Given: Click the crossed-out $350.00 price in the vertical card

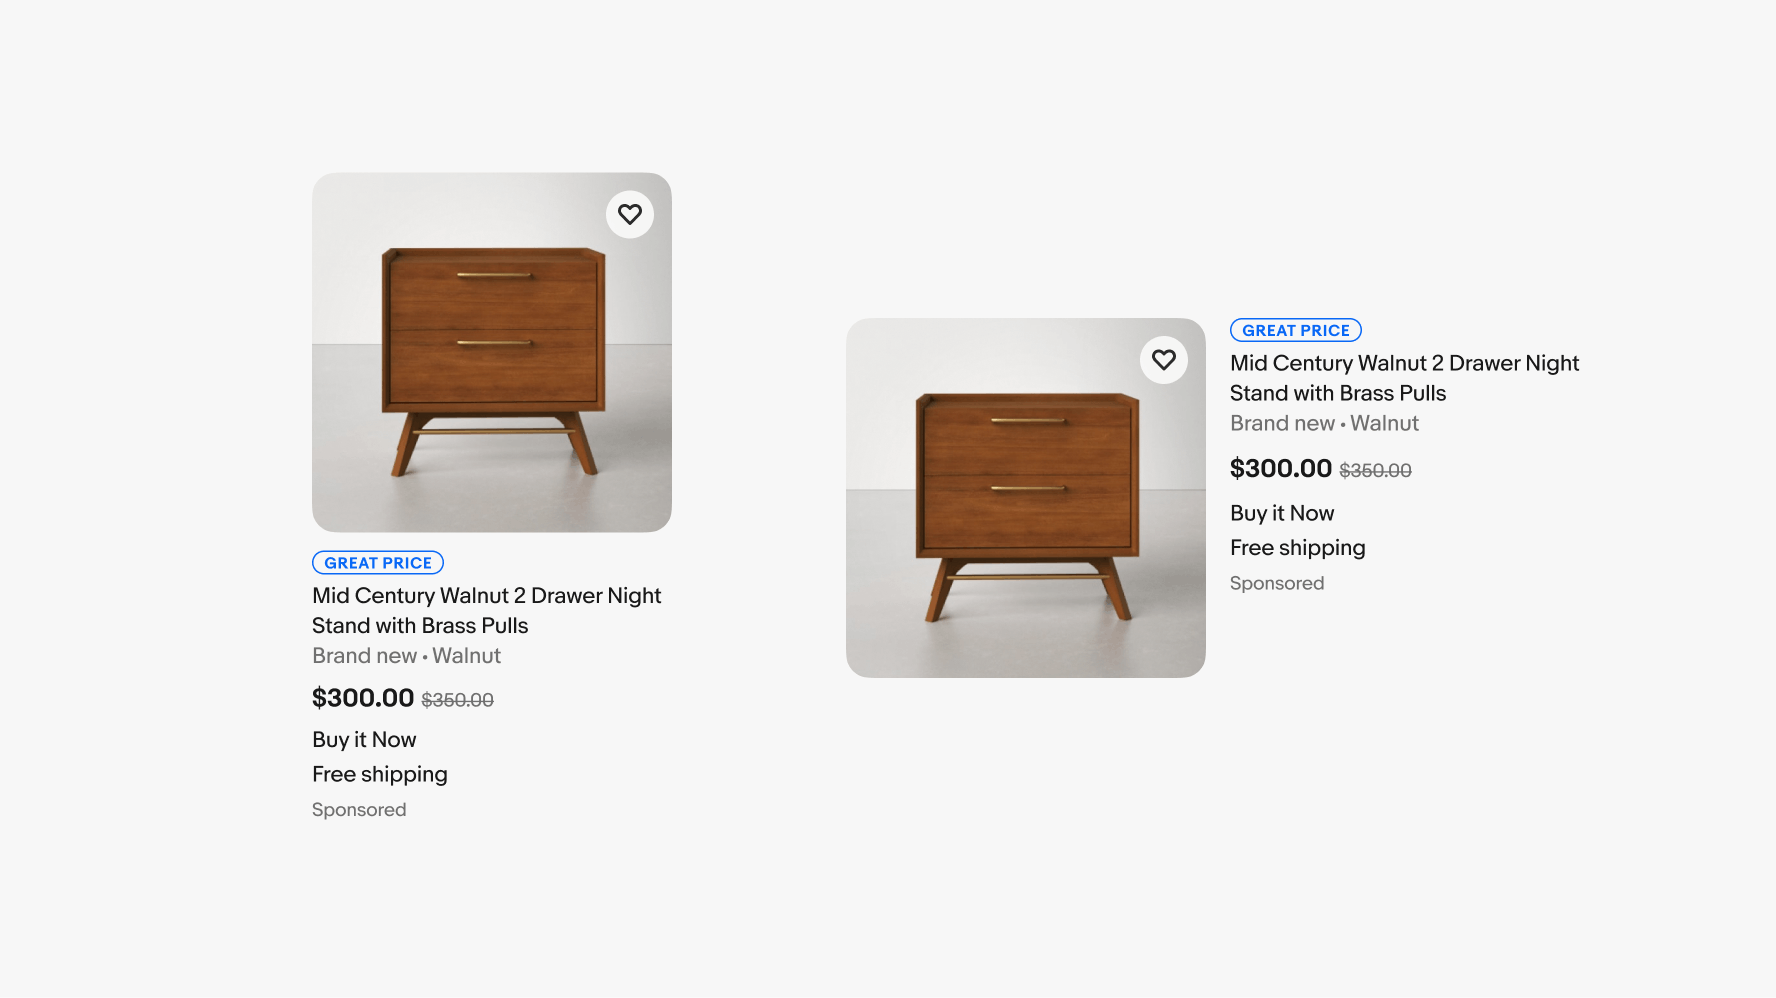Looking at the screenshot, I should coord(458,700).
